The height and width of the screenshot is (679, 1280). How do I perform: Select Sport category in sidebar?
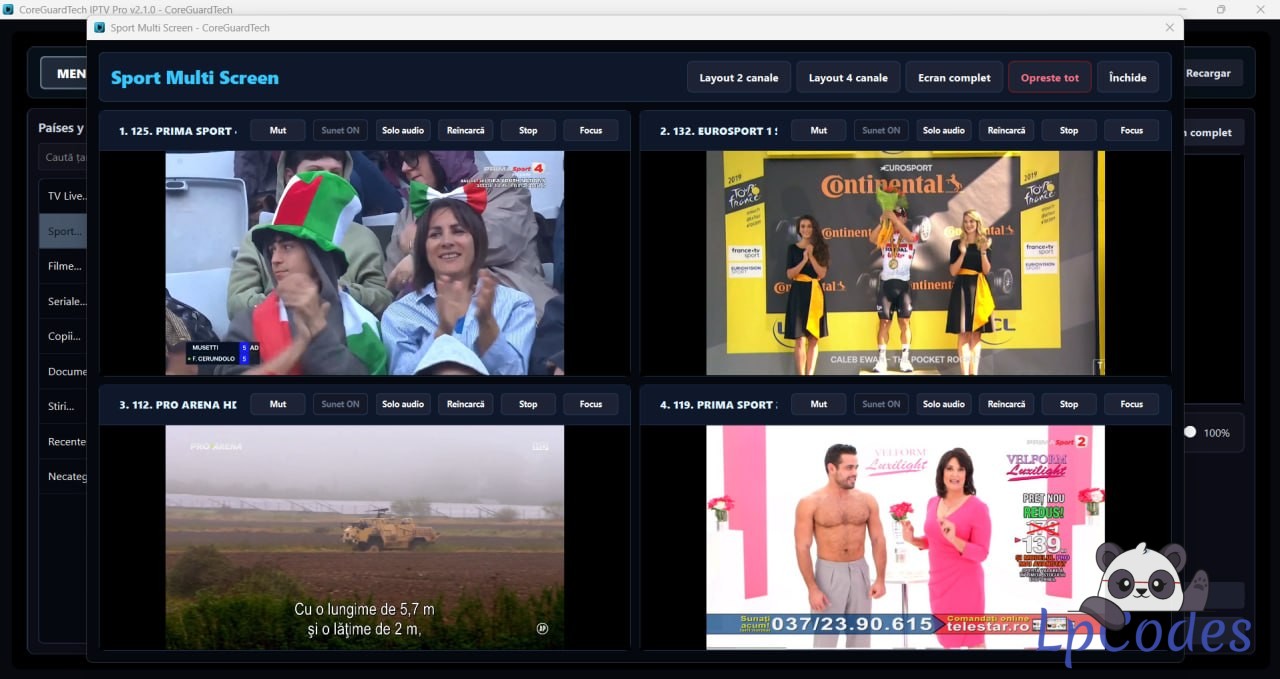pos(63,231)
